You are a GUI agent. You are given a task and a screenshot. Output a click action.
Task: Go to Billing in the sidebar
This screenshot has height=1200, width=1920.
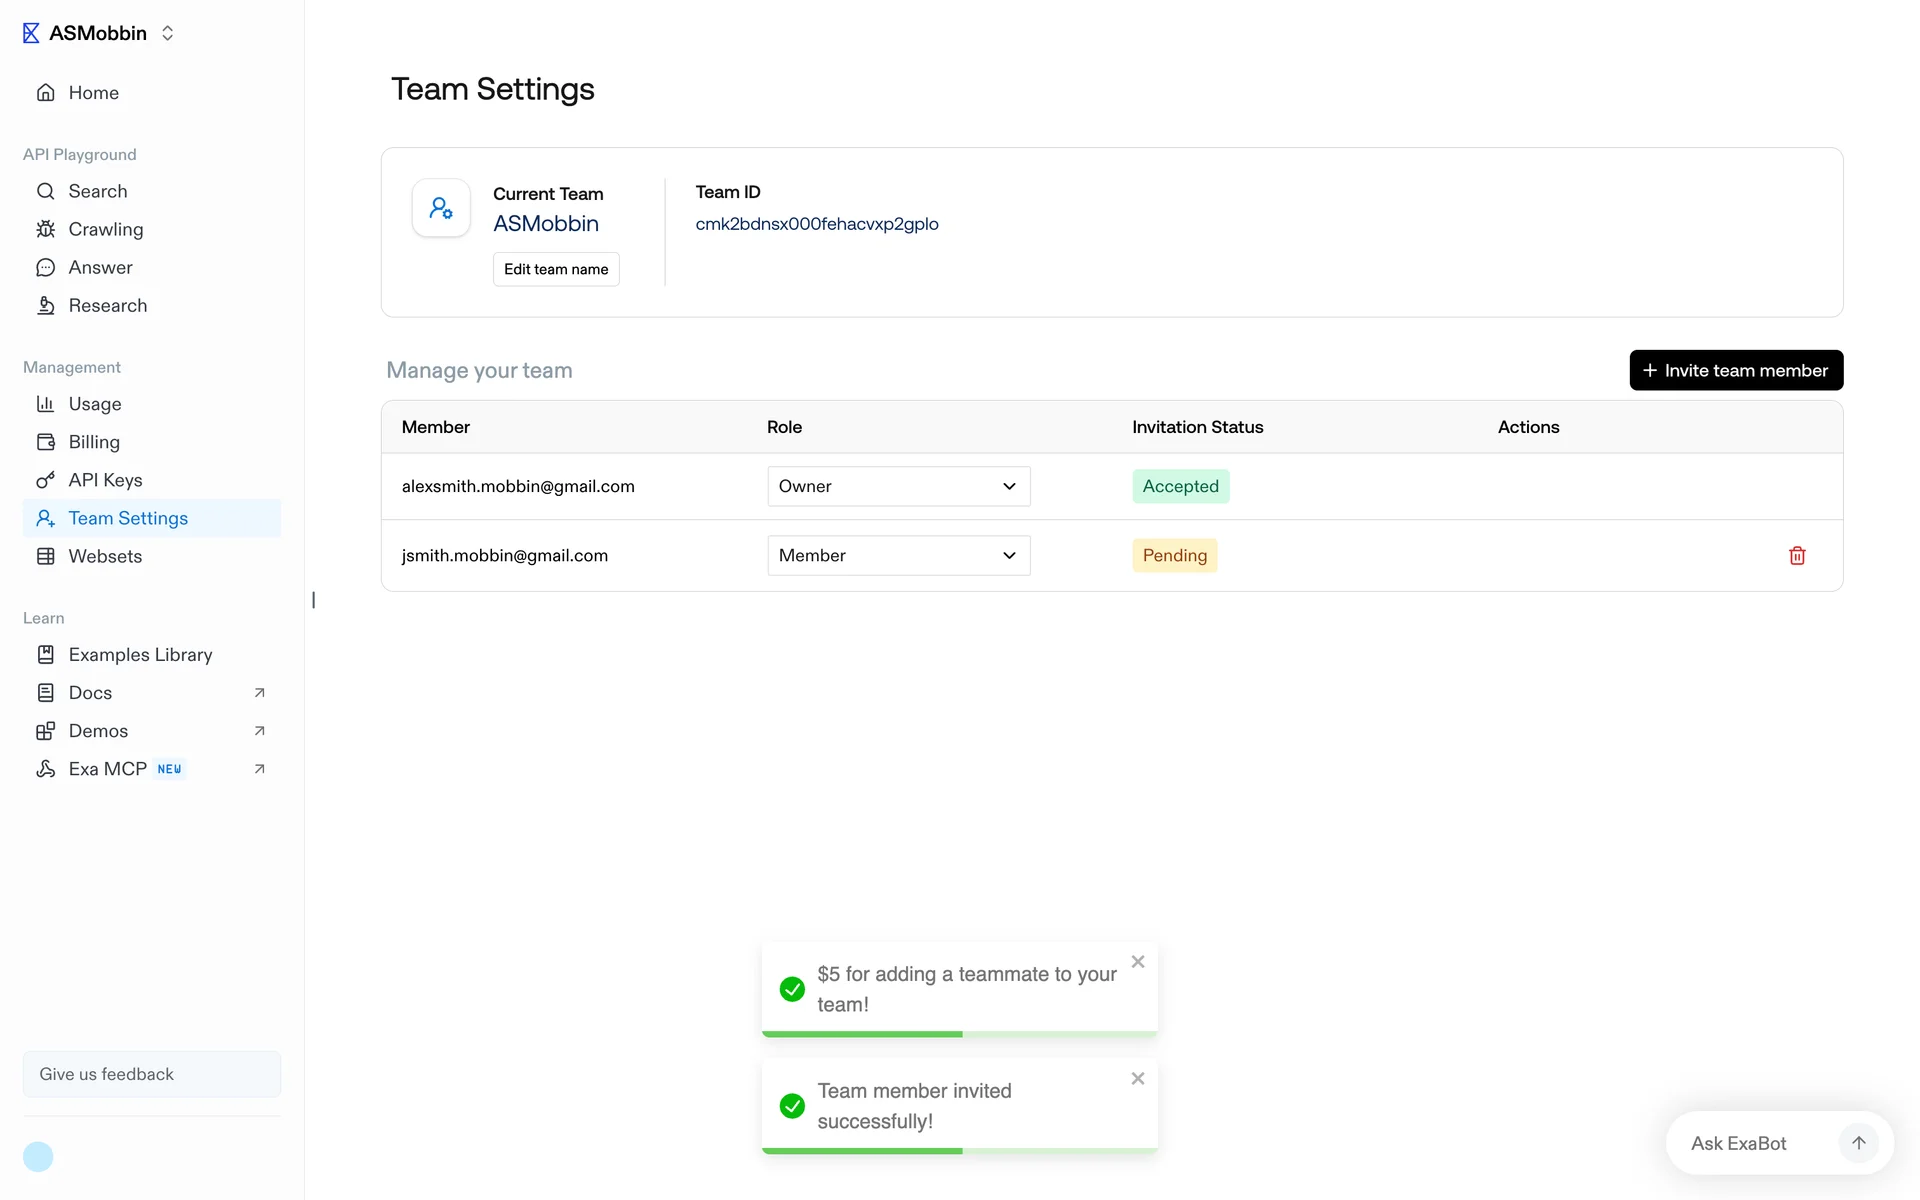(94, 442)
